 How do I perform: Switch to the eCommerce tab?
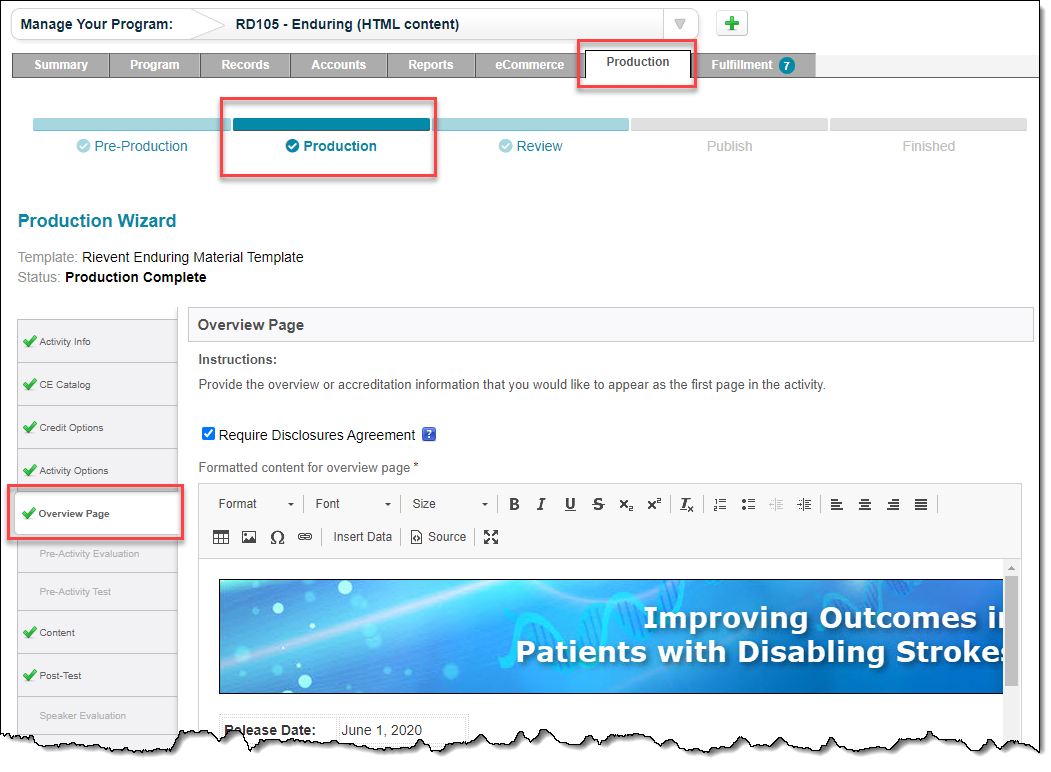pyautogui.click(x=530, y=65)
